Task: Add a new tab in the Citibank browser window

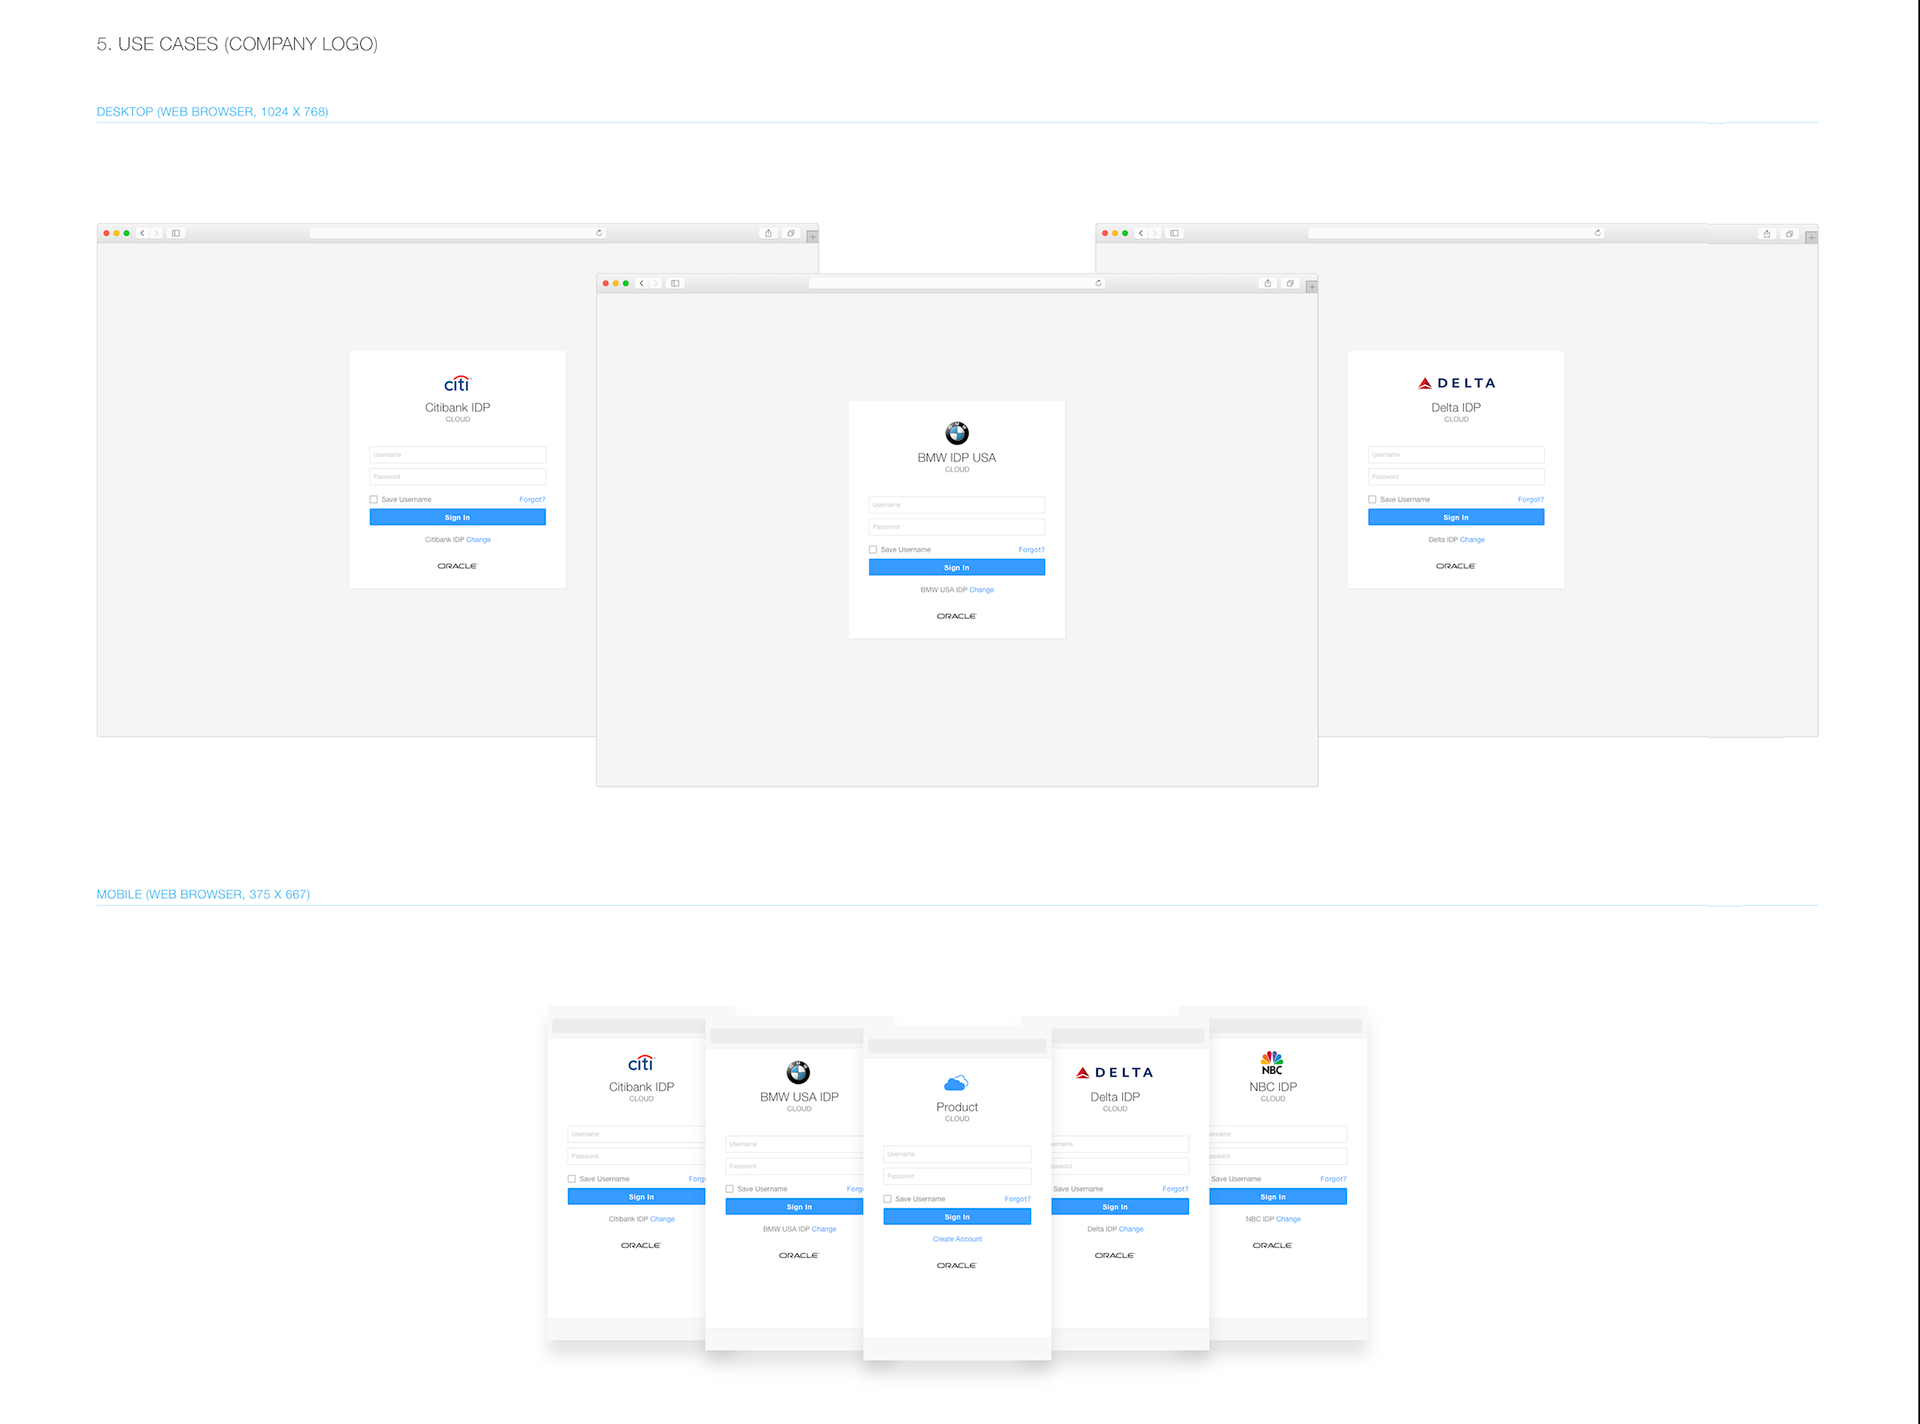Action: [x=812, y=237]
